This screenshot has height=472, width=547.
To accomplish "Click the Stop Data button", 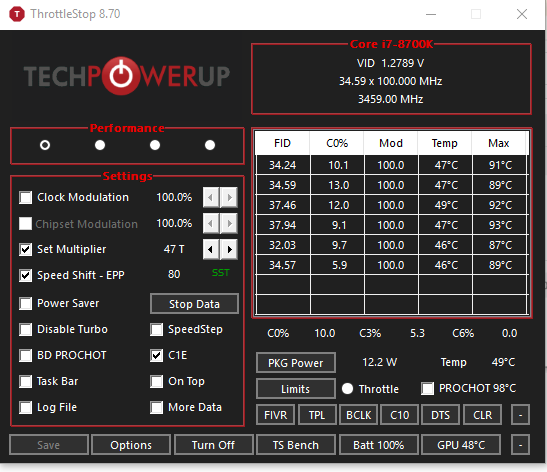I will (194, 304).
